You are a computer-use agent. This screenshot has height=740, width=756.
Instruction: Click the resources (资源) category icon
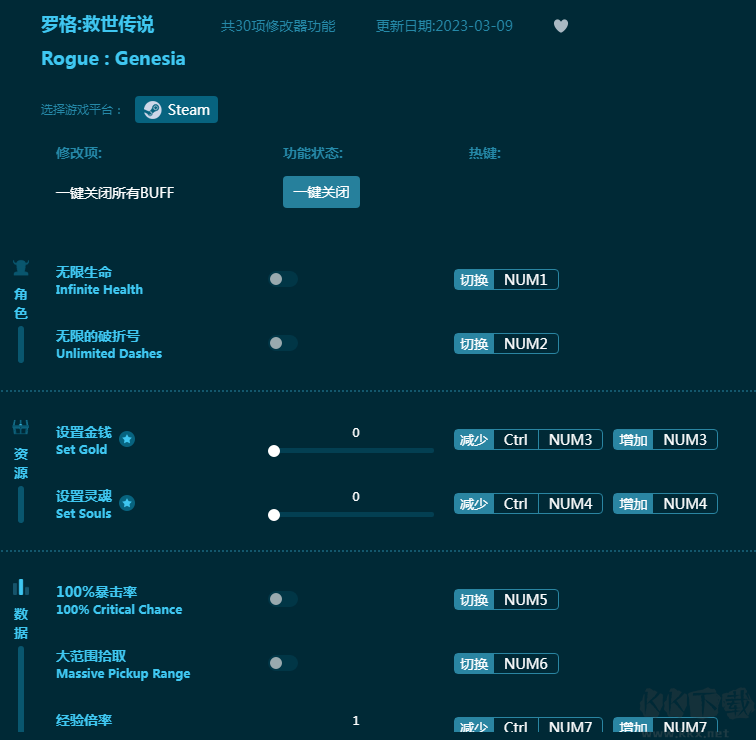21,428
